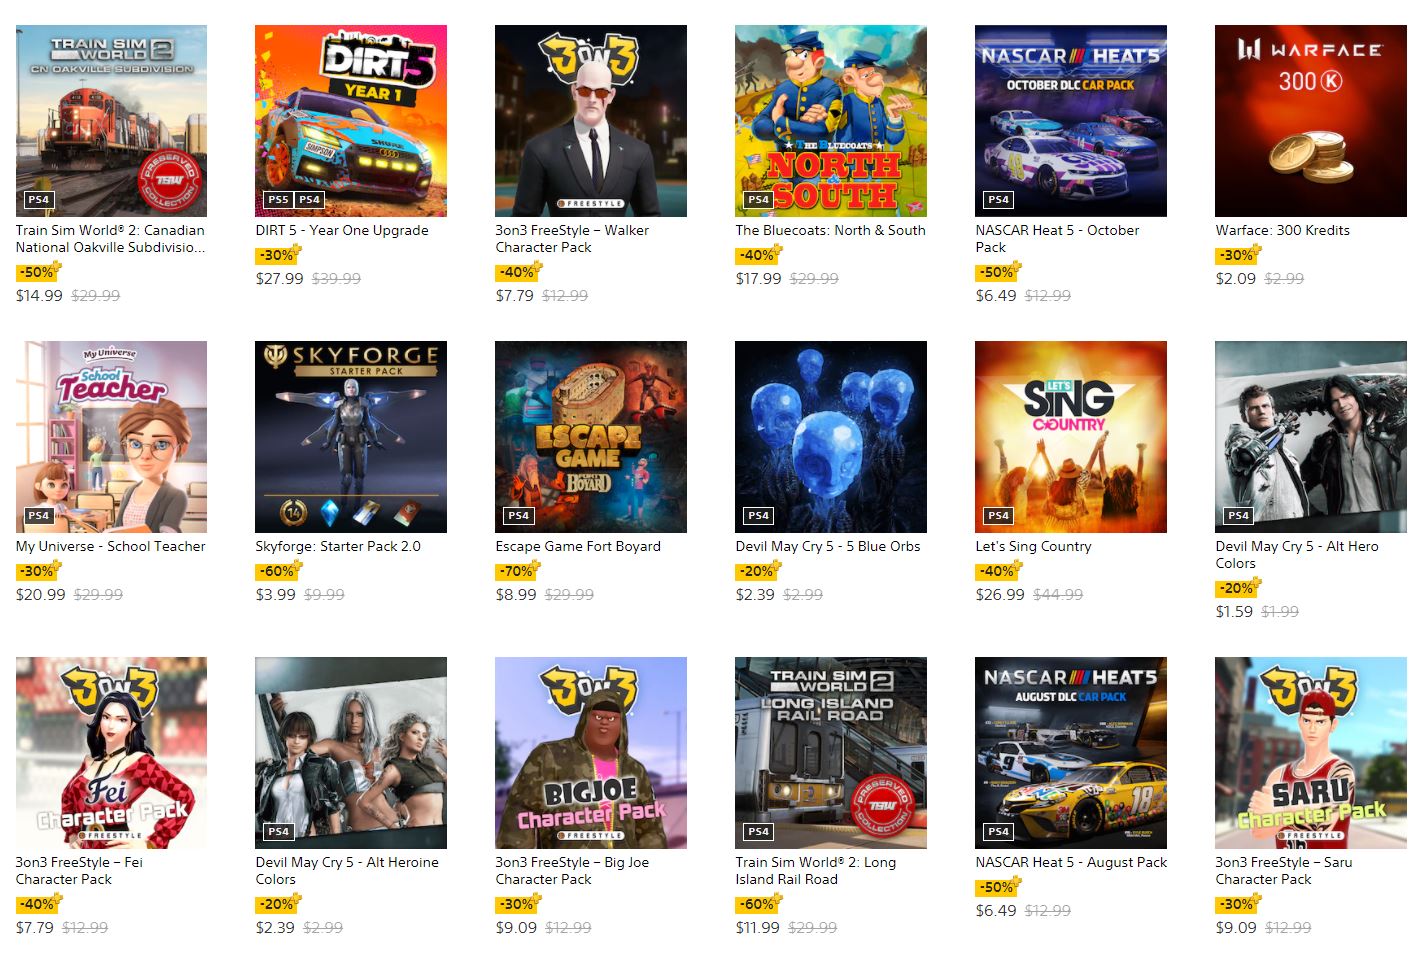Open Train Sim World 2: Canadian National title link
This screenshot has width=1428, height=966.
pos(111,239)
